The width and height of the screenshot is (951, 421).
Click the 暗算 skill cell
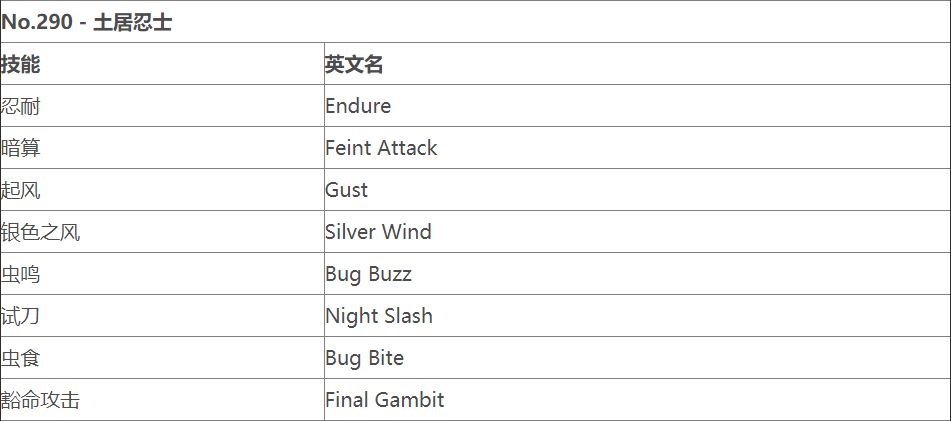[21, 148]
